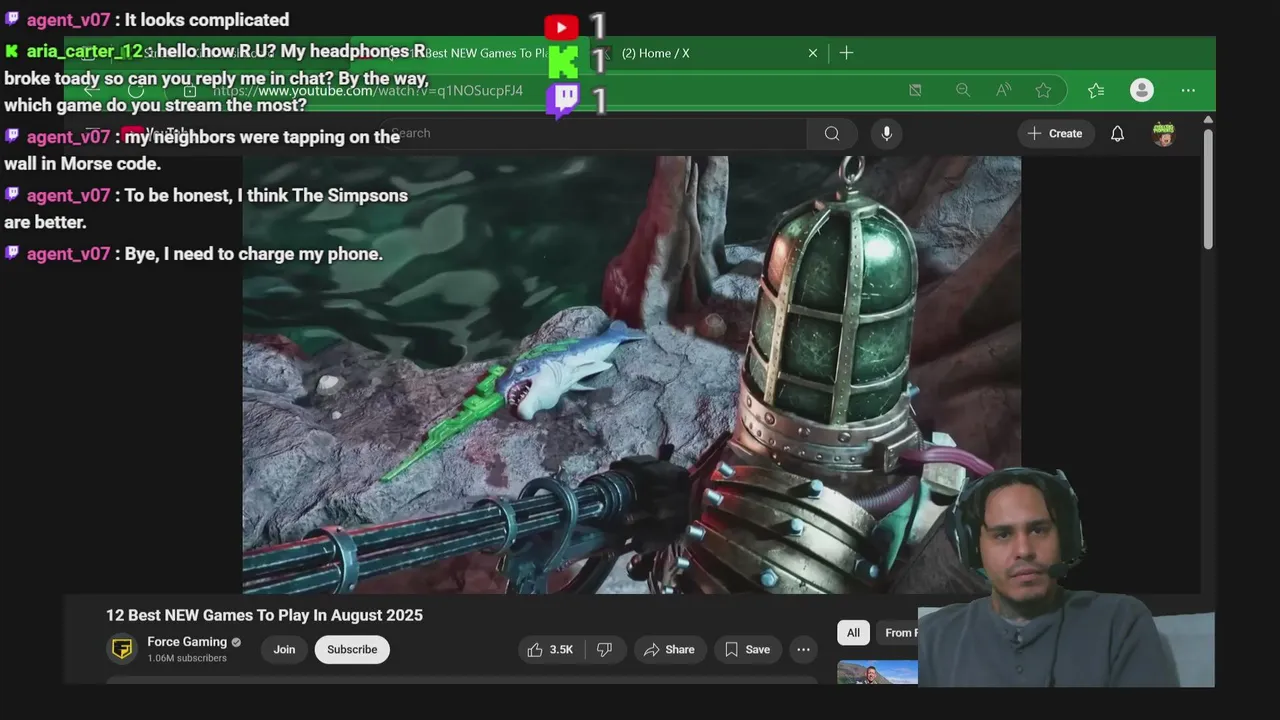Activate the read aloud icon
Screen dimensions: 1280x720
pyautogui.click(x=1003, y=91)
